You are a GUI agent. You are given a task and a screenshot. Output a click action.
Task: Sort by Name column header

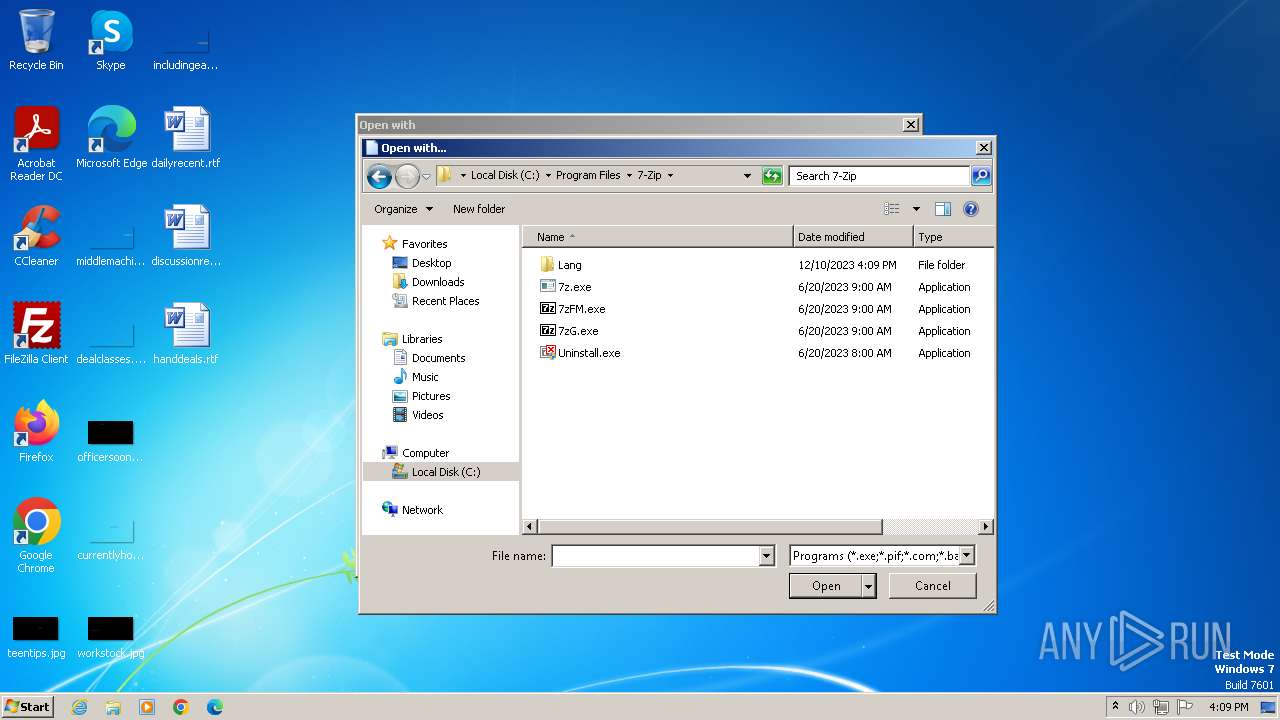coord(658,237)
